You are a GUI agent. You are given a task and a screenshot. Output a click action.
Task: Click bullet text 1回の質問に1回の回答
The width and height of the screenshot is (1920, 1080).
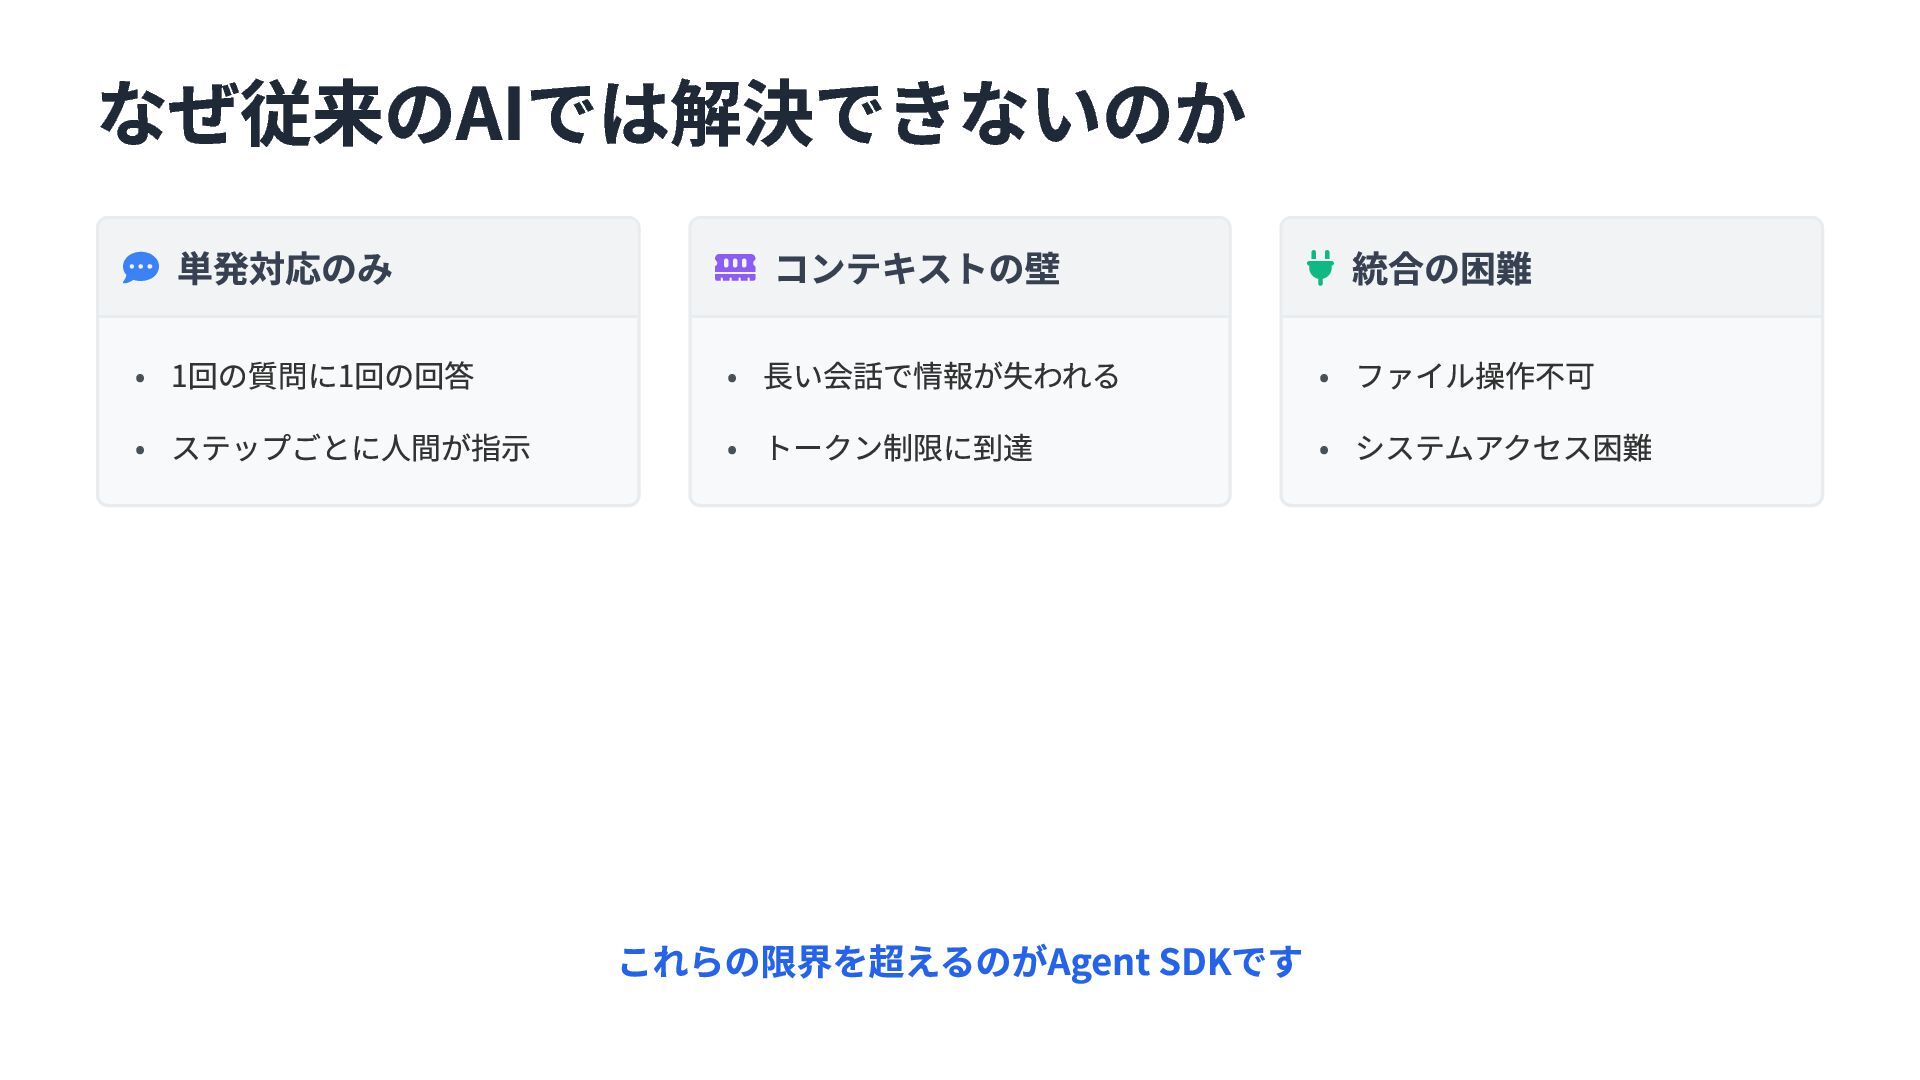(x=322, y=376)
